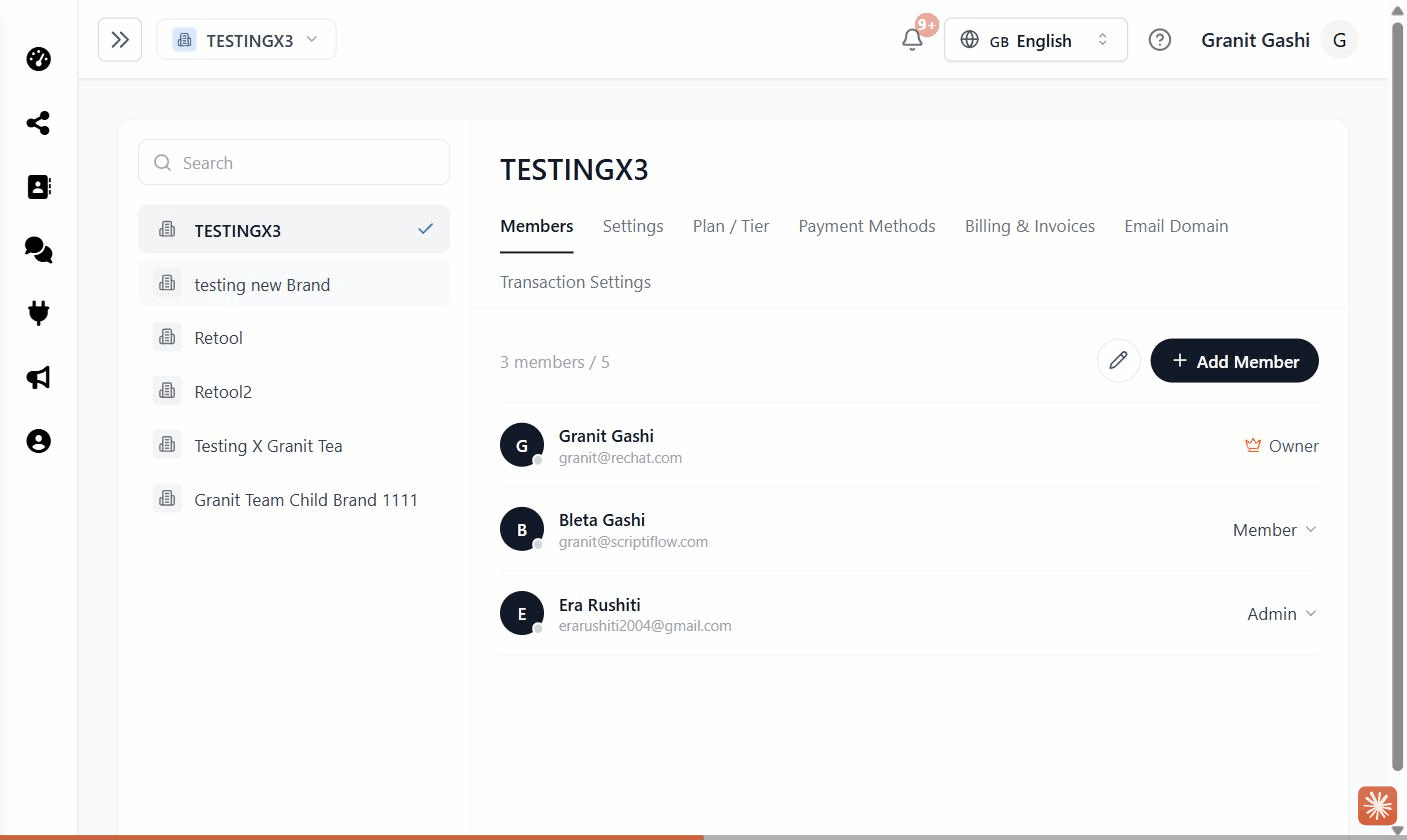Open the English language selector
Screen dimensions: 1407x840
pyautogui.click(x=1036, y=40)
